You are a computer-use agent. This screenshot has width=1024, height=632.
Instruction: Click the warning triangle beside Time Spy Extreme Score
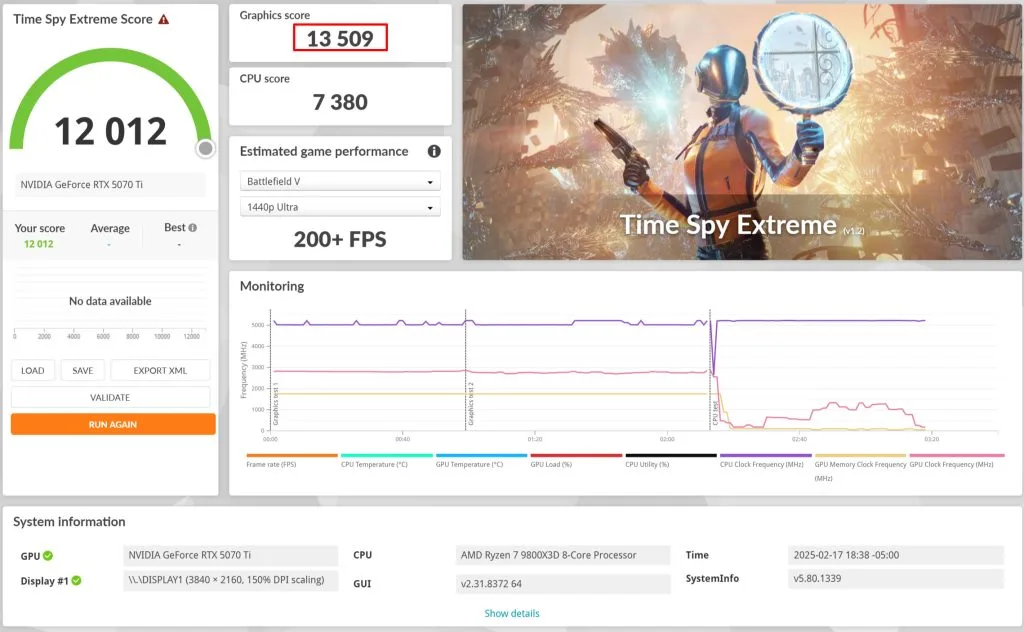click(164, 20)
